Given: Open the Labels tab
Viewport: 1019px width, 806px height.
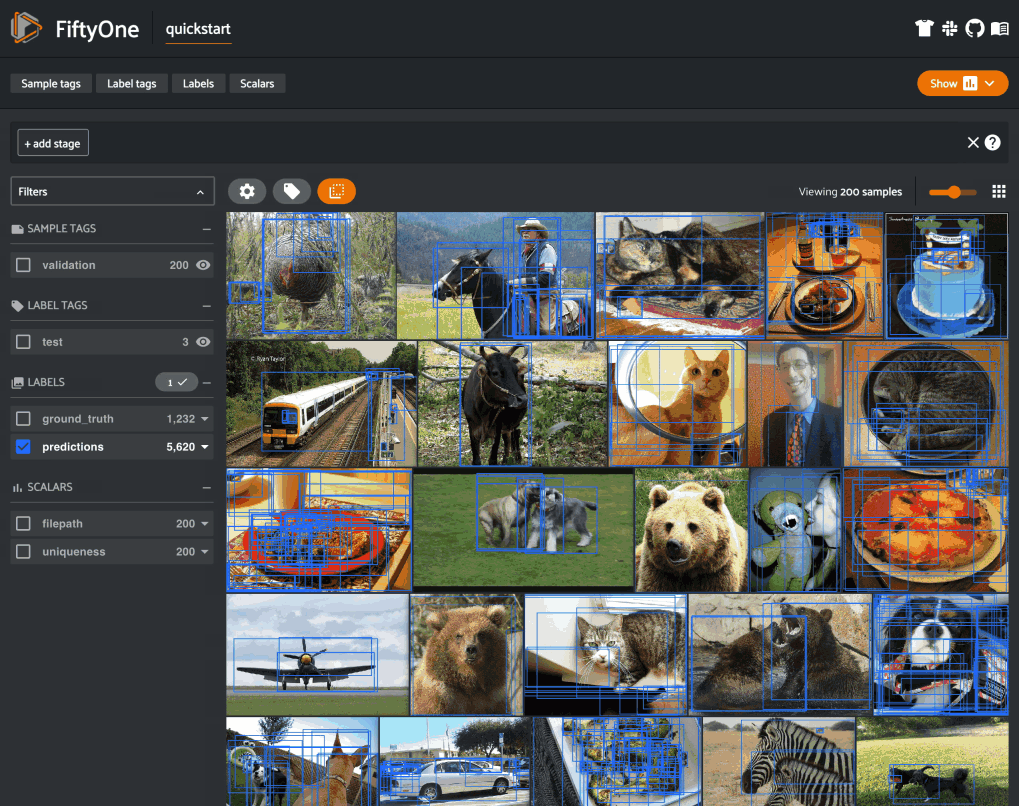Looking at the screenshot, I should pos(198,83).
